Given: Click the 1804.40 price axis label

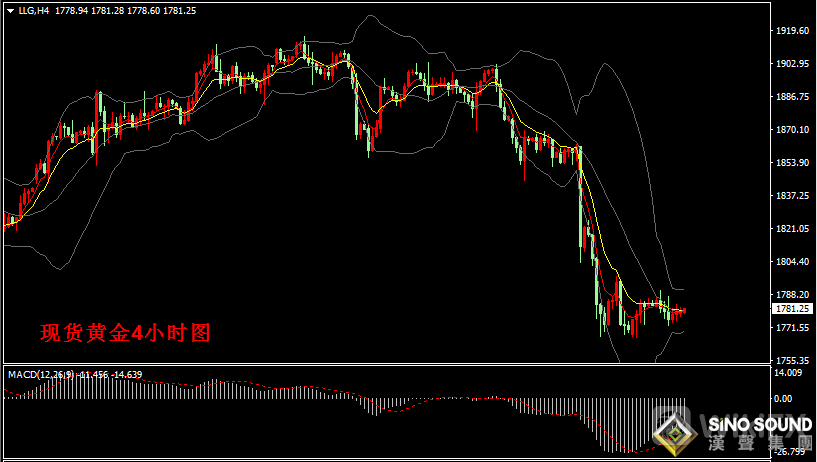Looking at the screenshot, I should point(792,262).
